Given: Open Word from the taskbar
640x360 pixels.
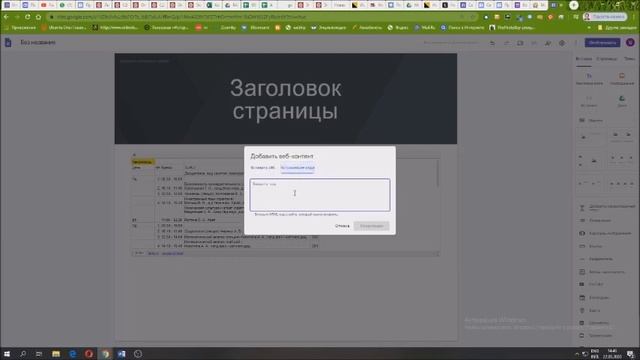Looking at the screenshot, I should point(121,354).
